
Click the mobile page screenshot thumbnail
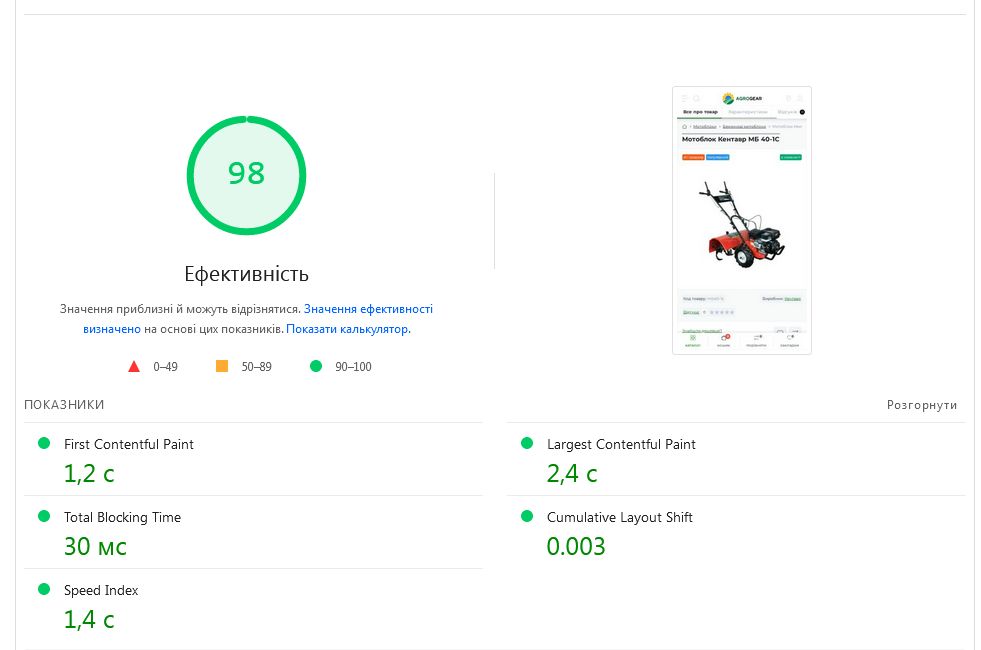[x=741, y=220]
